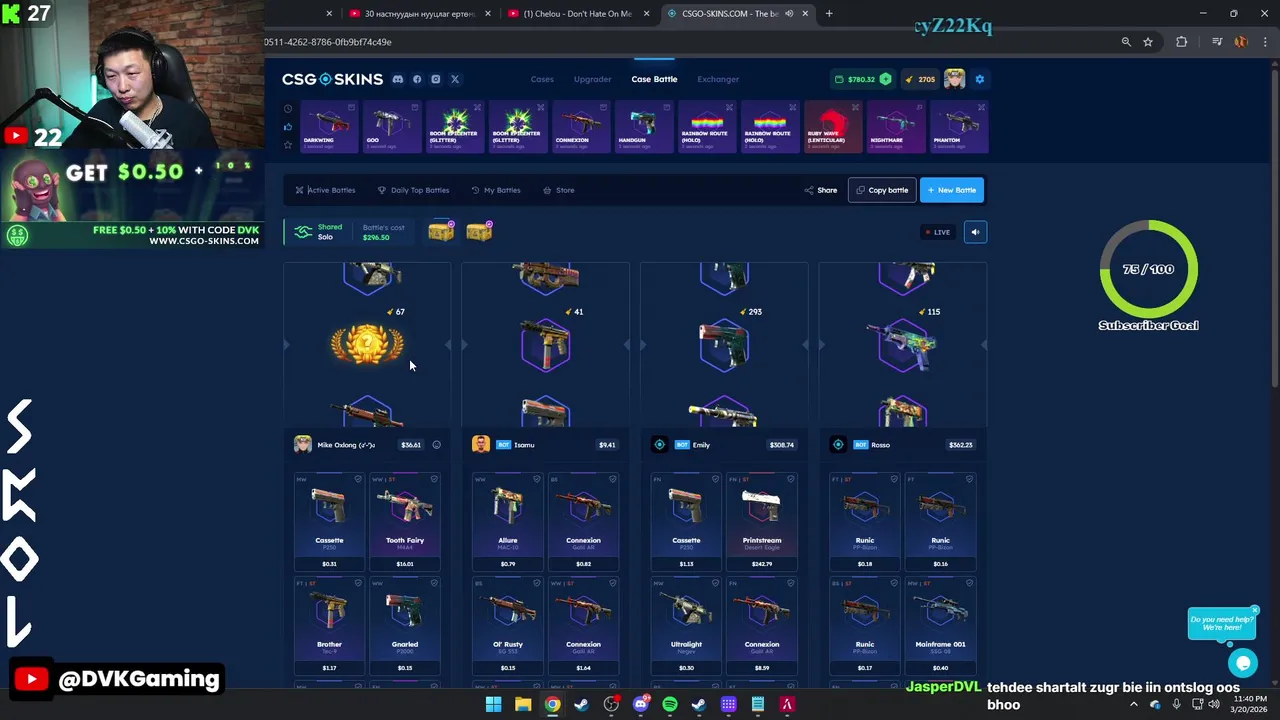The width and height of the screenshot is (1280, 720).
Task: Open Windows Start menu
Action: [x=493, y=705]
